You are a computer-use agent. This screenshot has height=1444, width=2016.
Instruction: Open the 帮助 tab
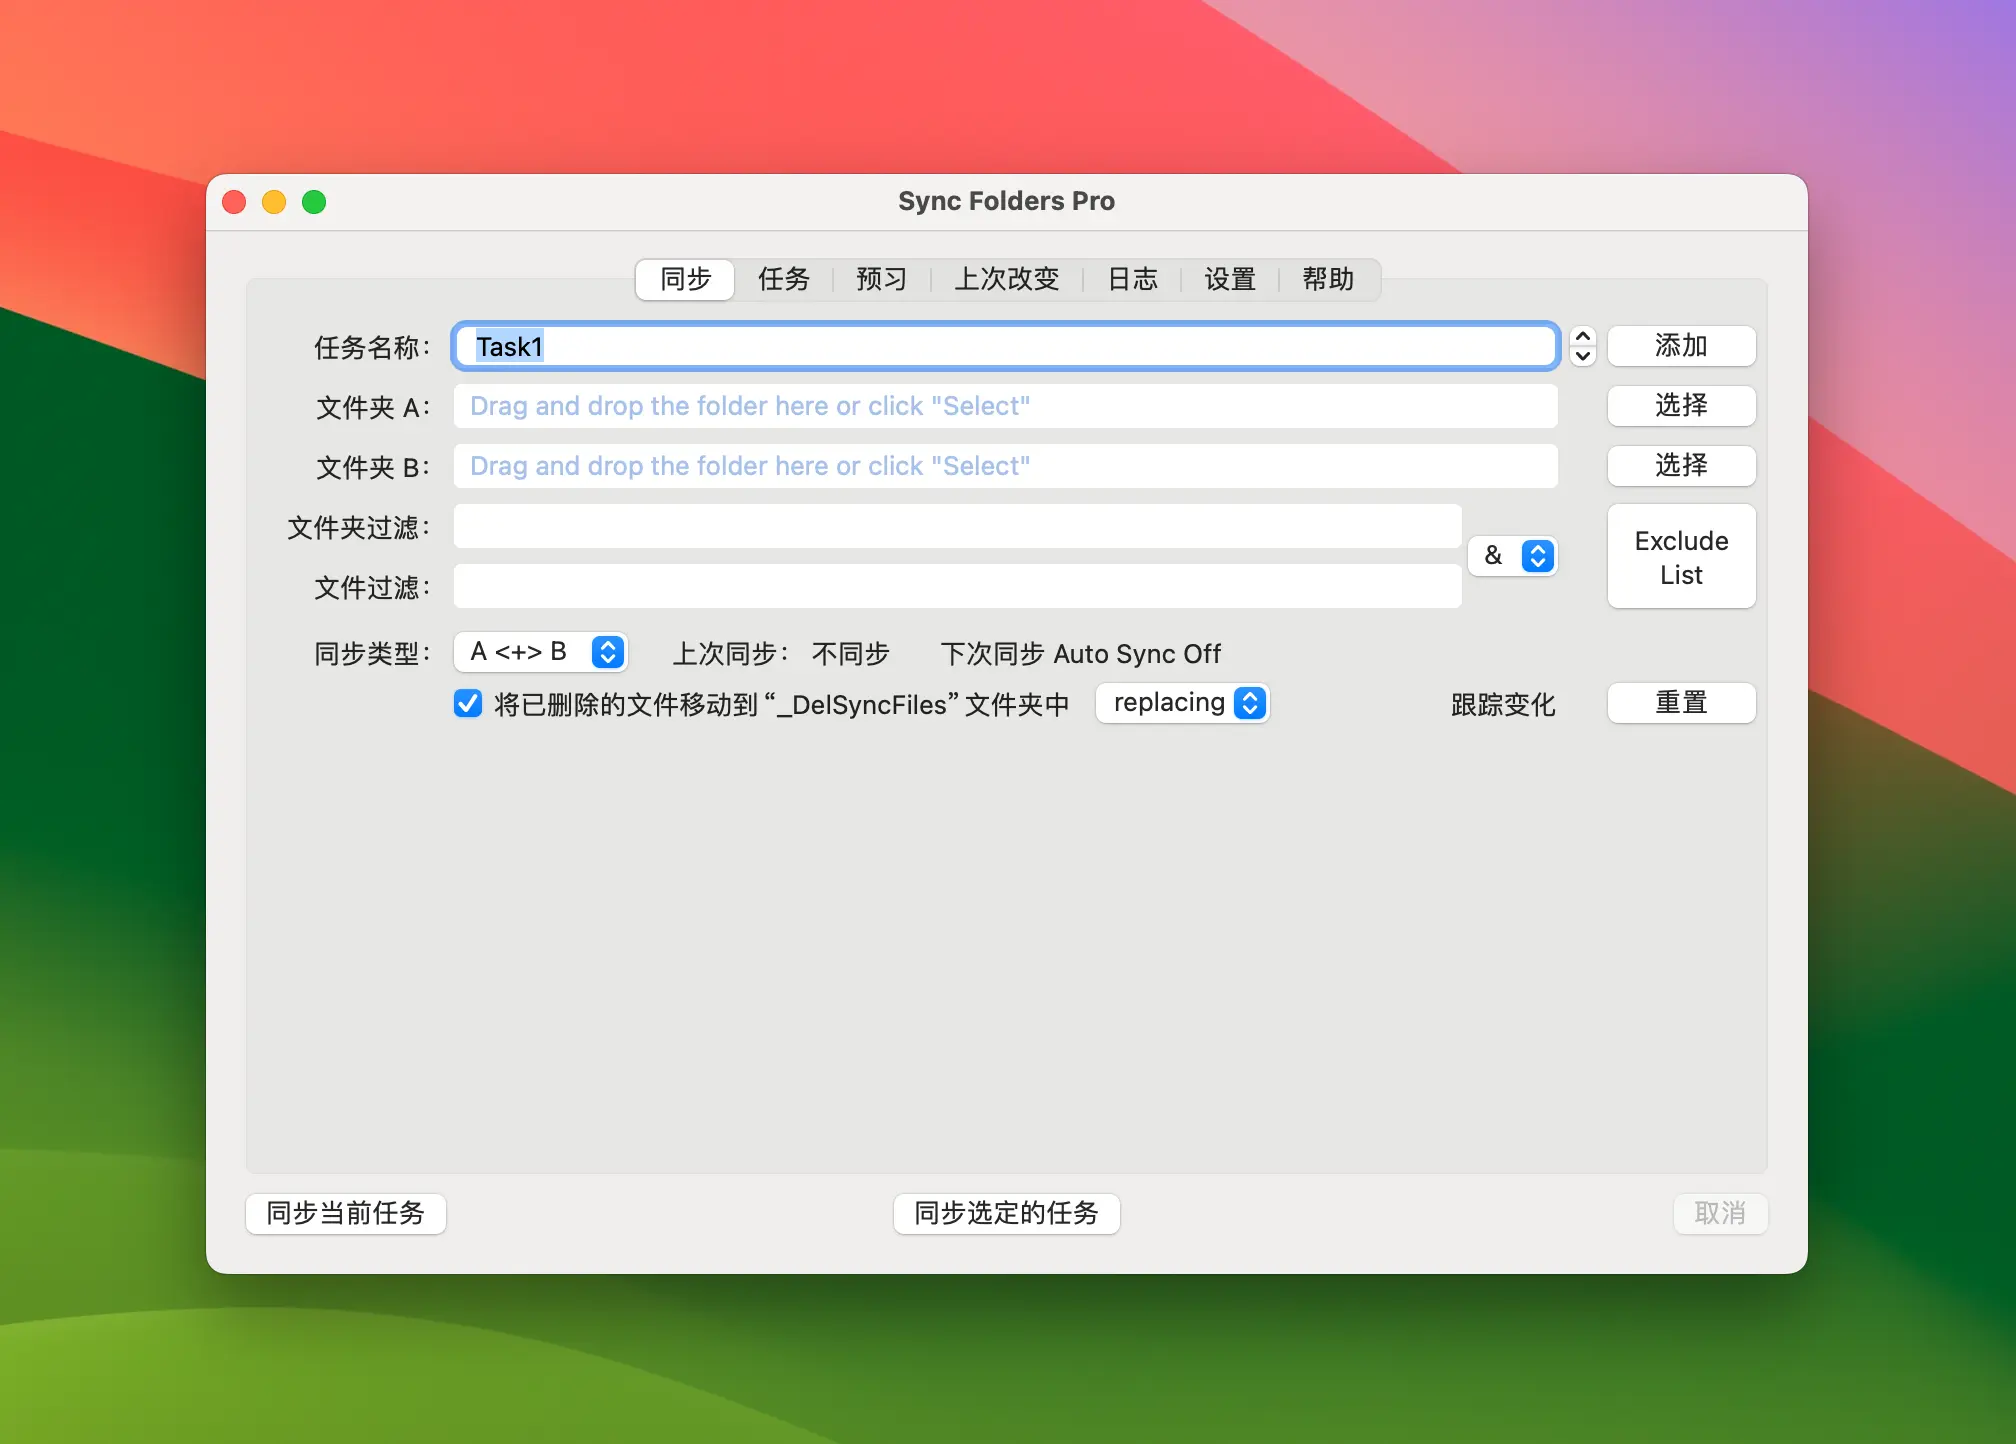(x=1329, y=280)
